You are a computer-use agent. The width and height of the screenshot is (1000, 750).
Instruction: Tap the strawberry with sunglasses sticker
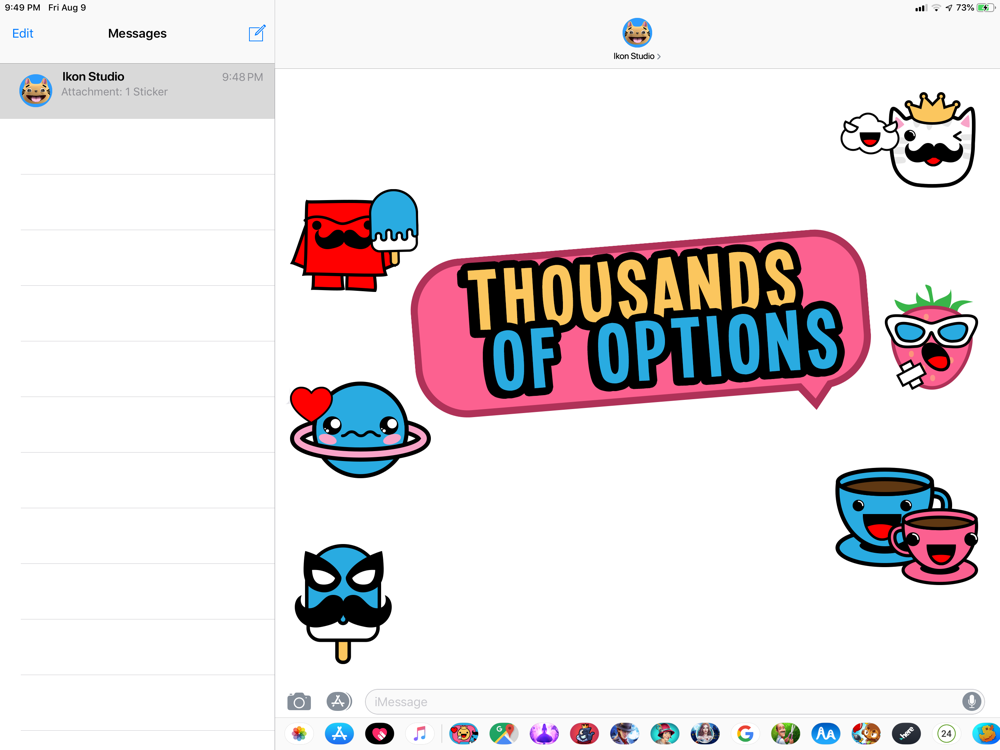tap(930, 338)
